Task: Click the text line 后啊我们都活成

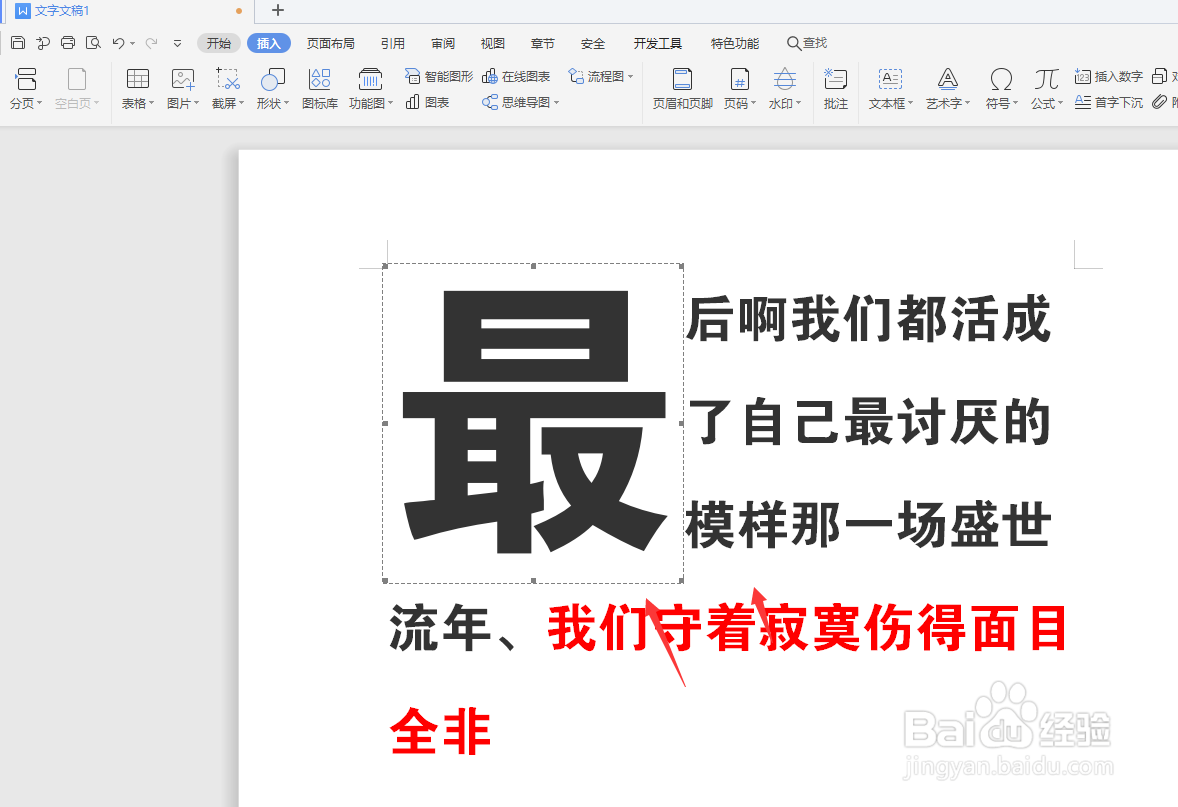Action: pyautogui.click(x=868, y=319)
